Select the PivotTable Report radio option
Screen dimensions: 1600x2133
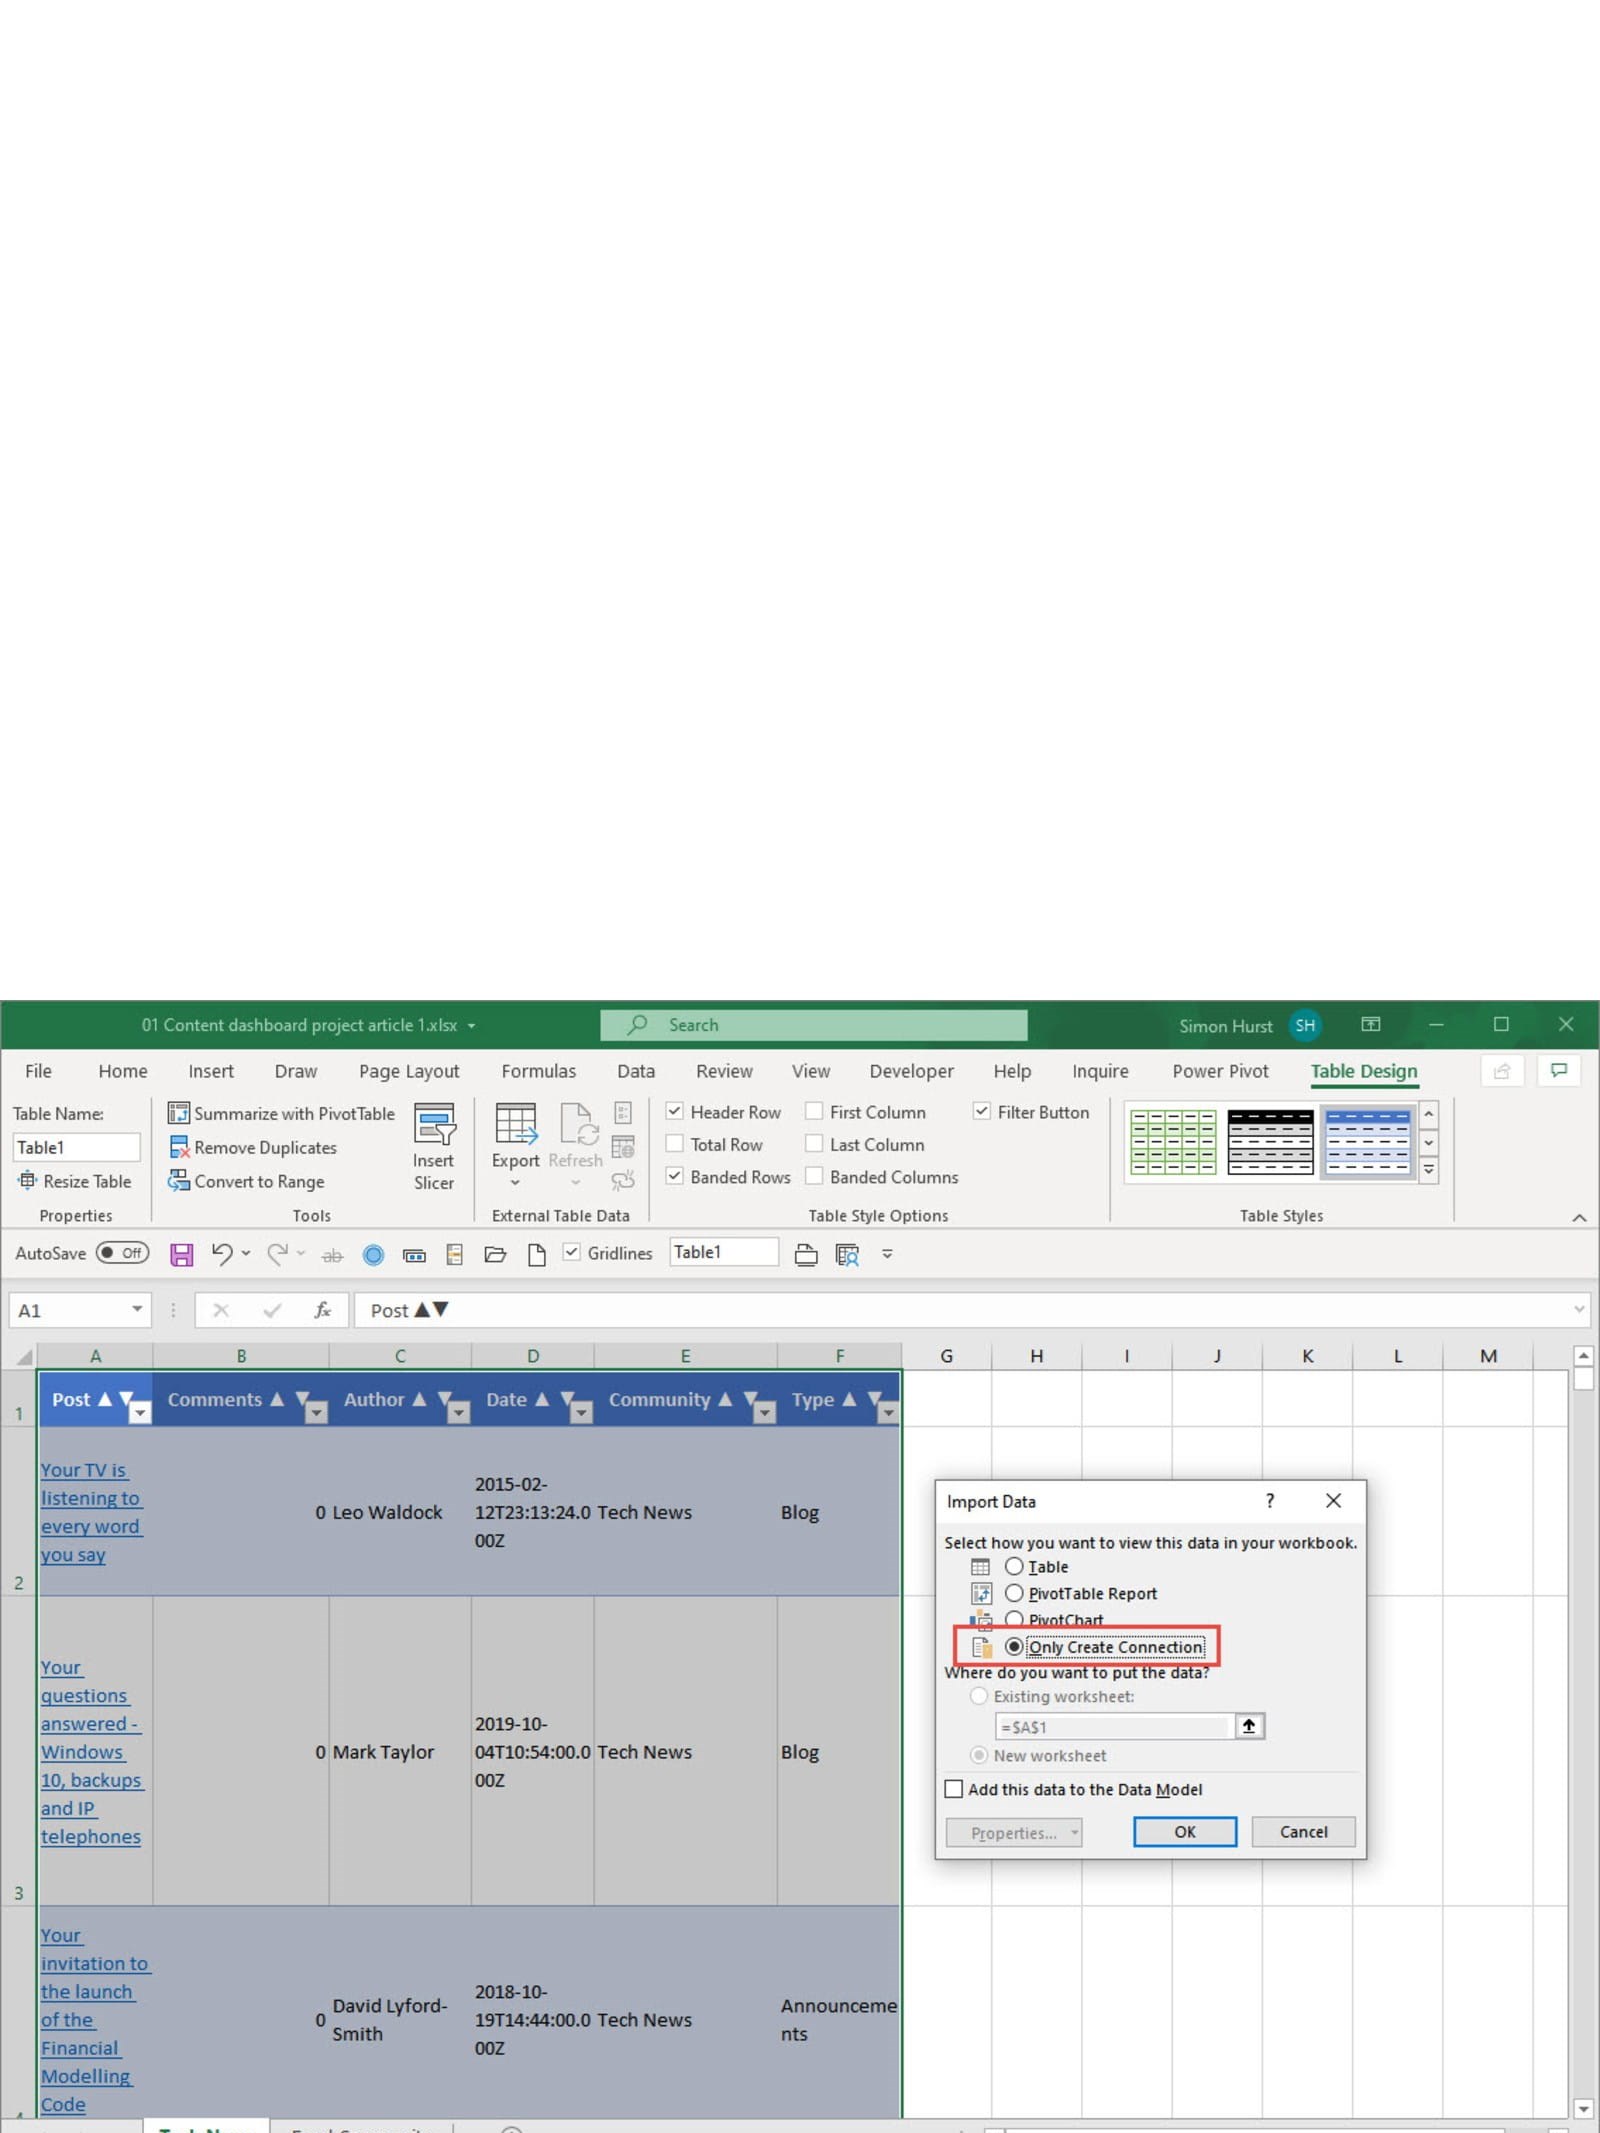pyautogui.click(x=1014, y=1593)
